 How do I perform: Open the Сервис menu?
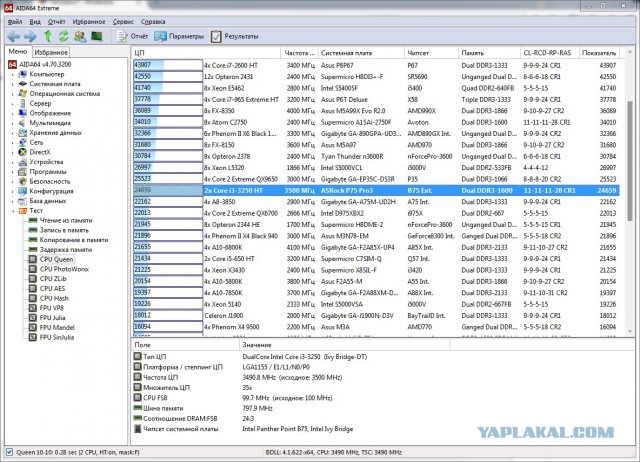click(x=121, y=20)
